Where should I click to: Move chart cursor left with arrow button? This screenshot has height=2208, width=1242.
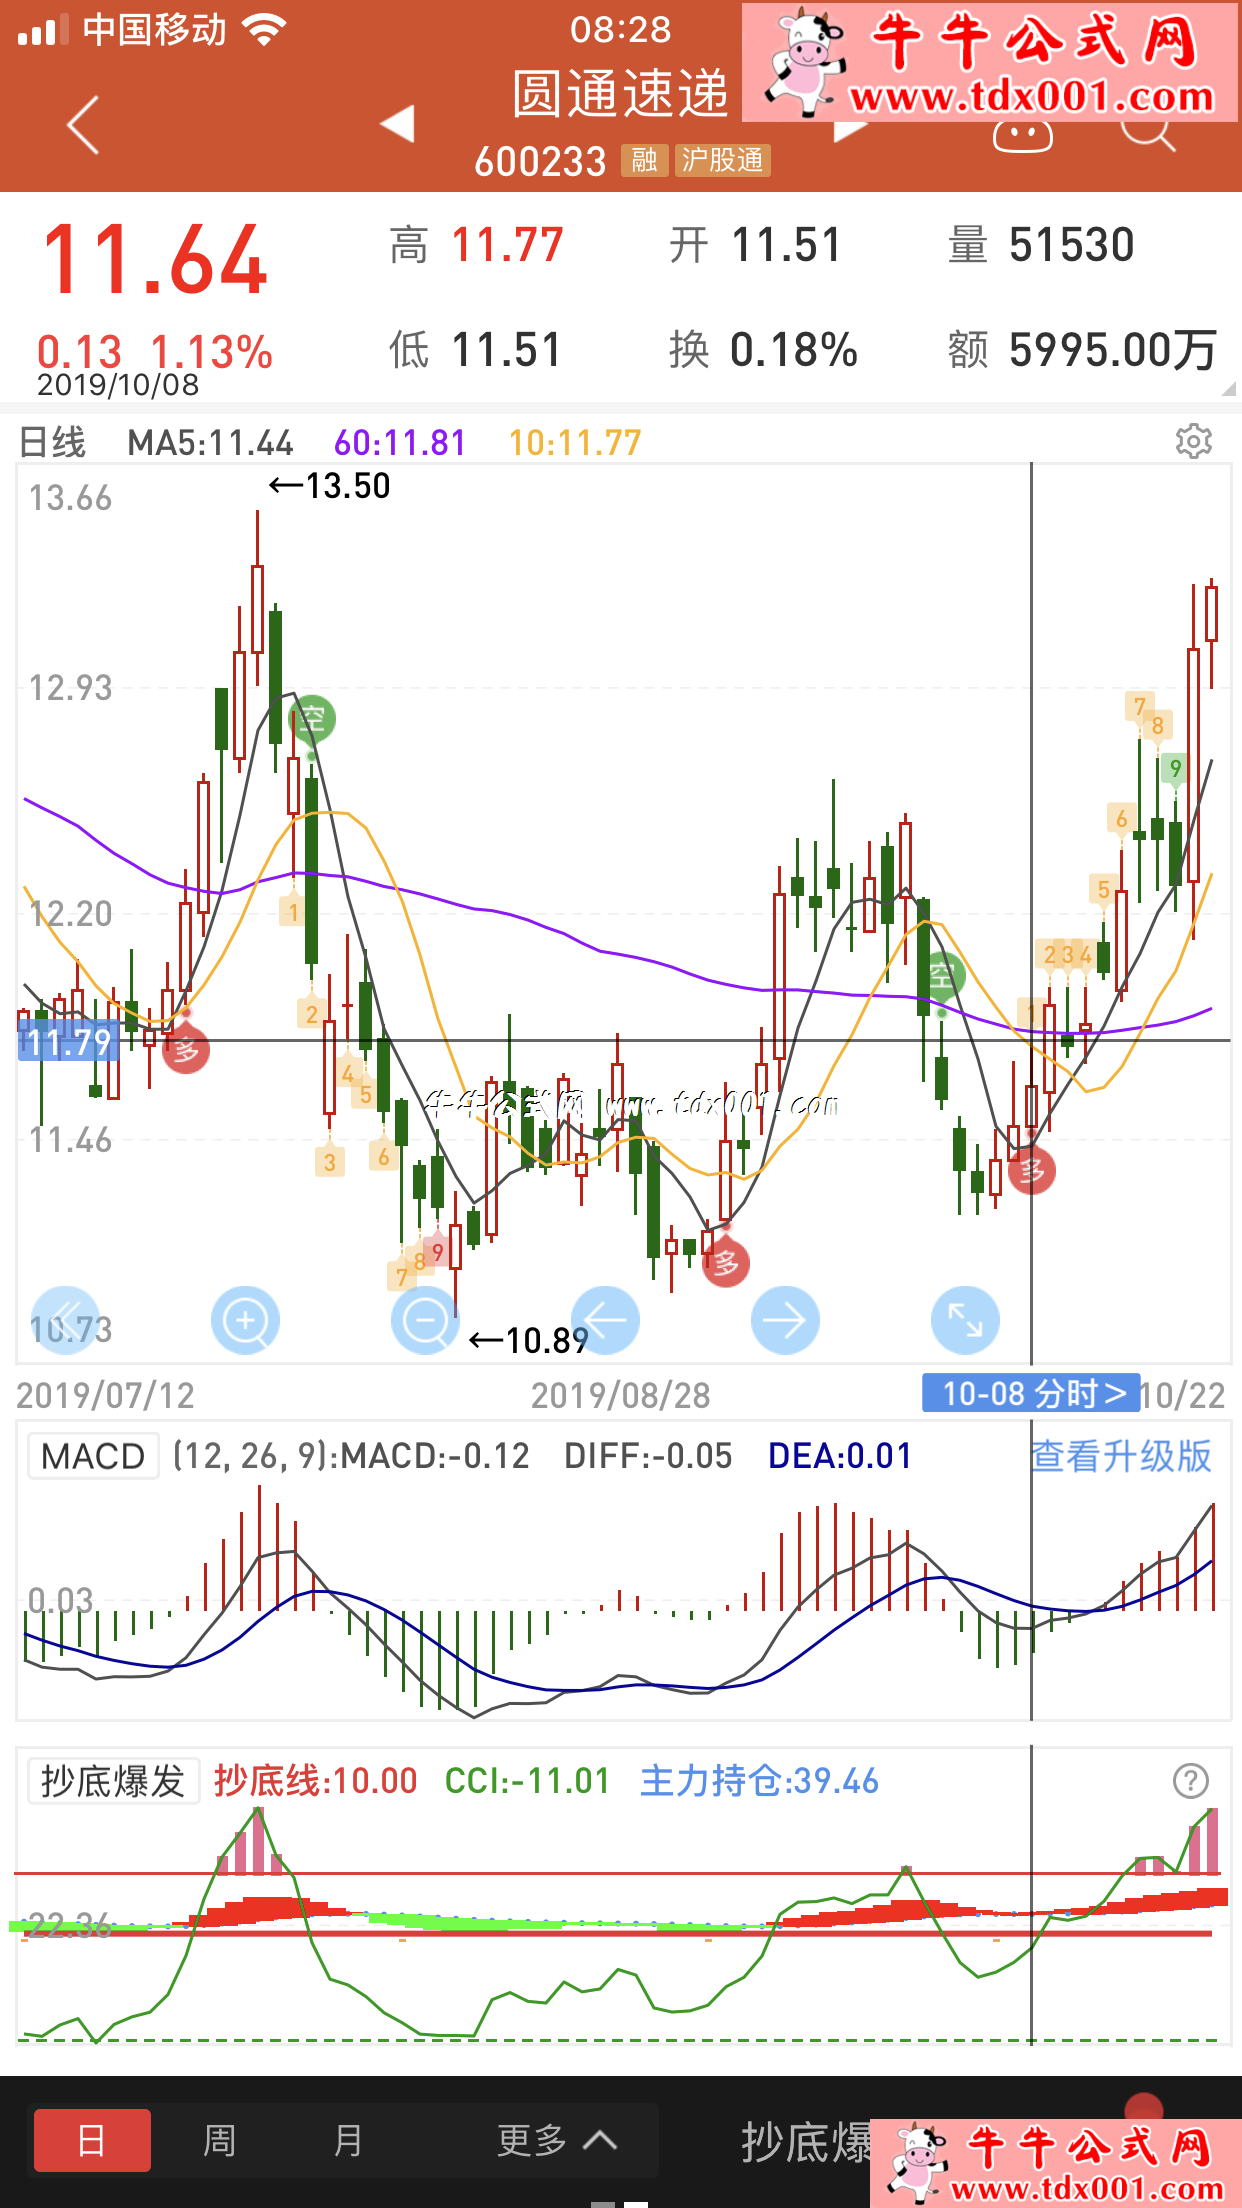click(605, 1320)
